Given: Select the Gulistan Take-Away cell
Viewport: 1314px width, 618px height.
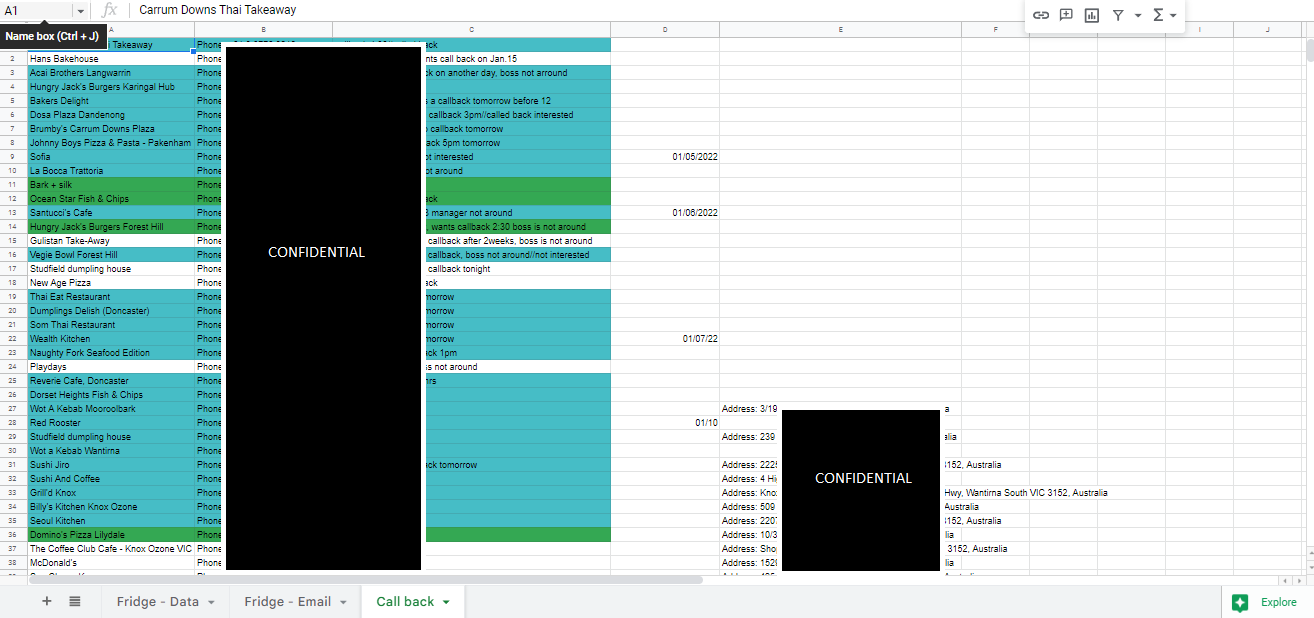Looking at the screenshot, I should [110, 241].
